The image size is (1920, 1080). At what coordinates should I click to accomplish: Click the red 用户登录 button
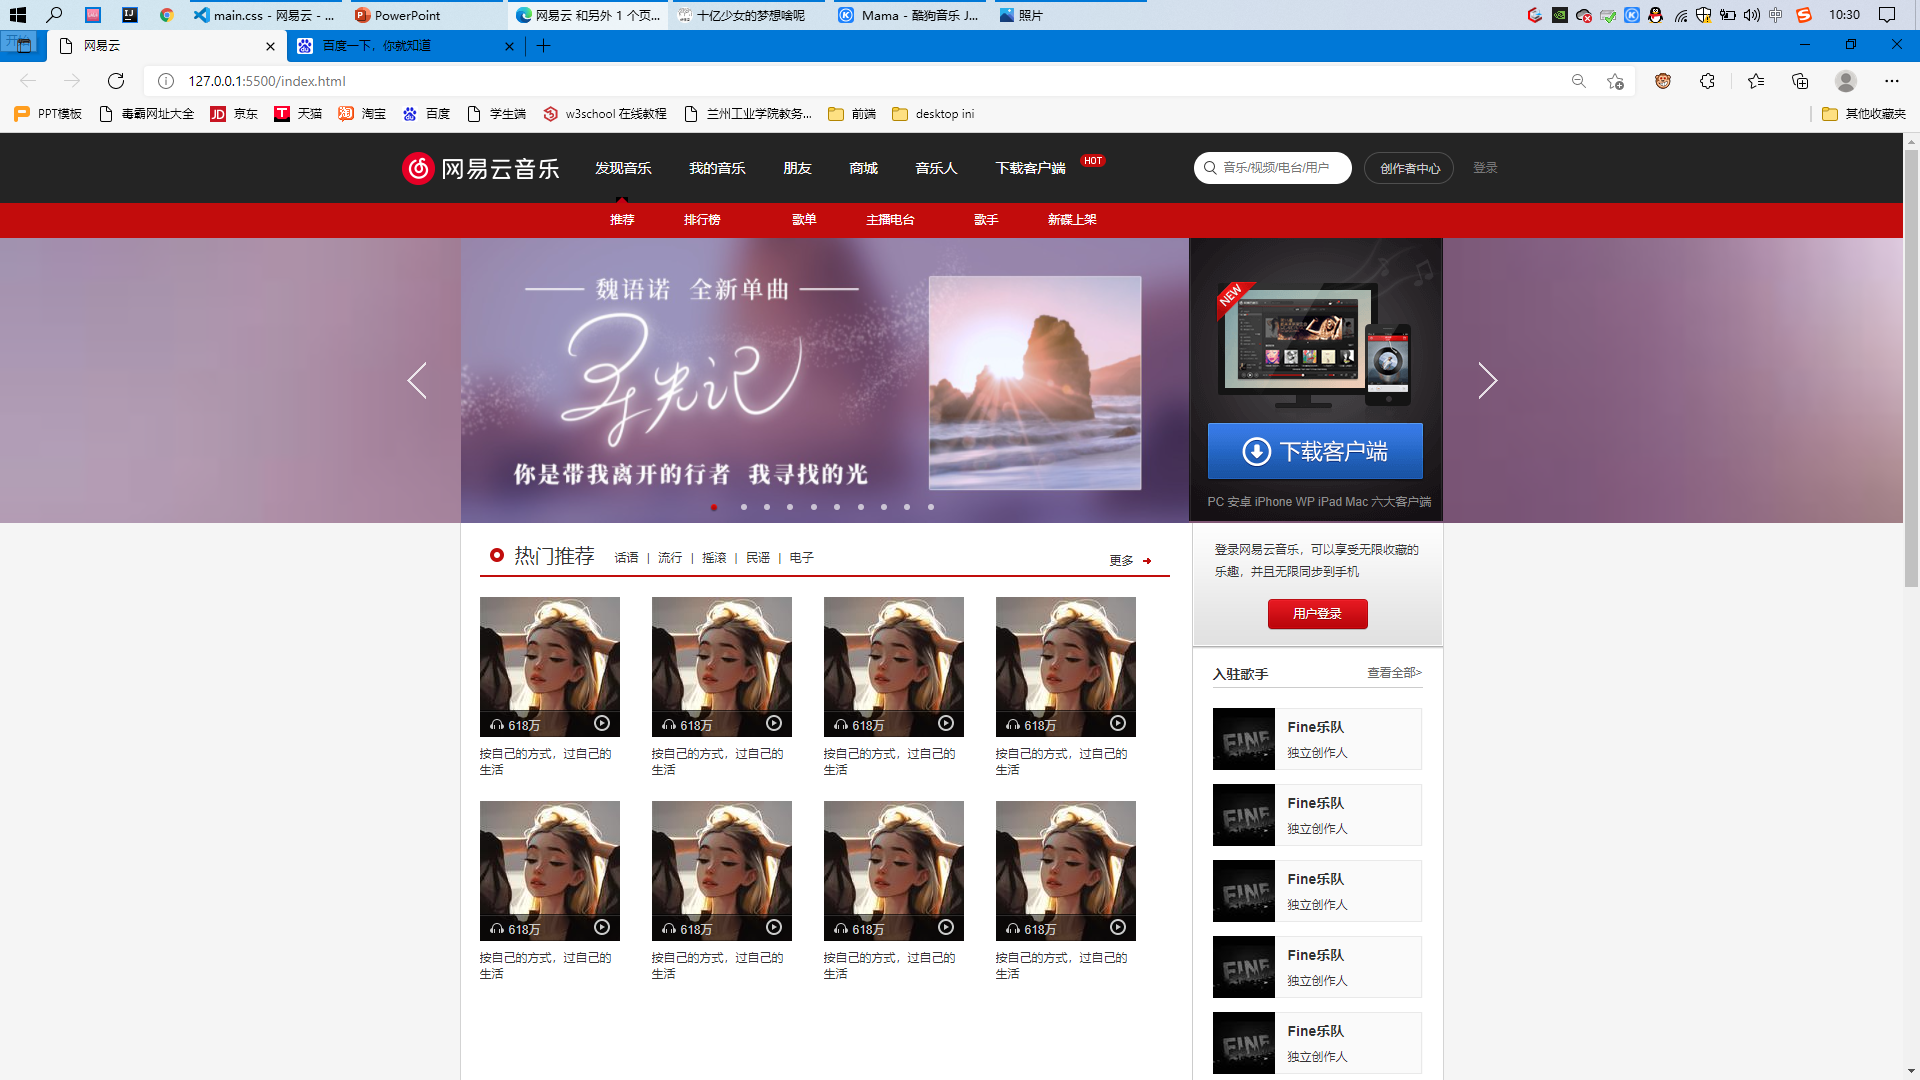tap(1317, 614)
